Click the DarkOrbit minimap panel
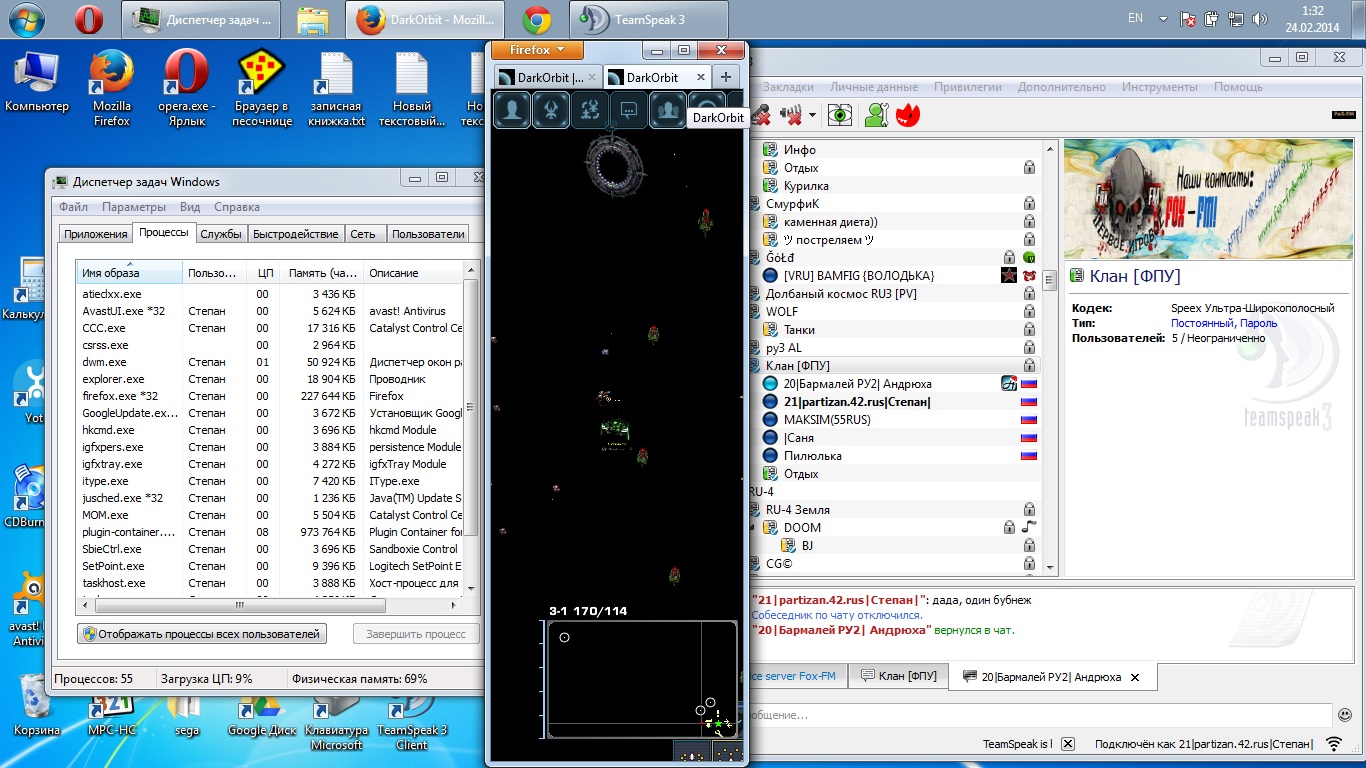Viewport: 1366px width, 768px height. 642,679
